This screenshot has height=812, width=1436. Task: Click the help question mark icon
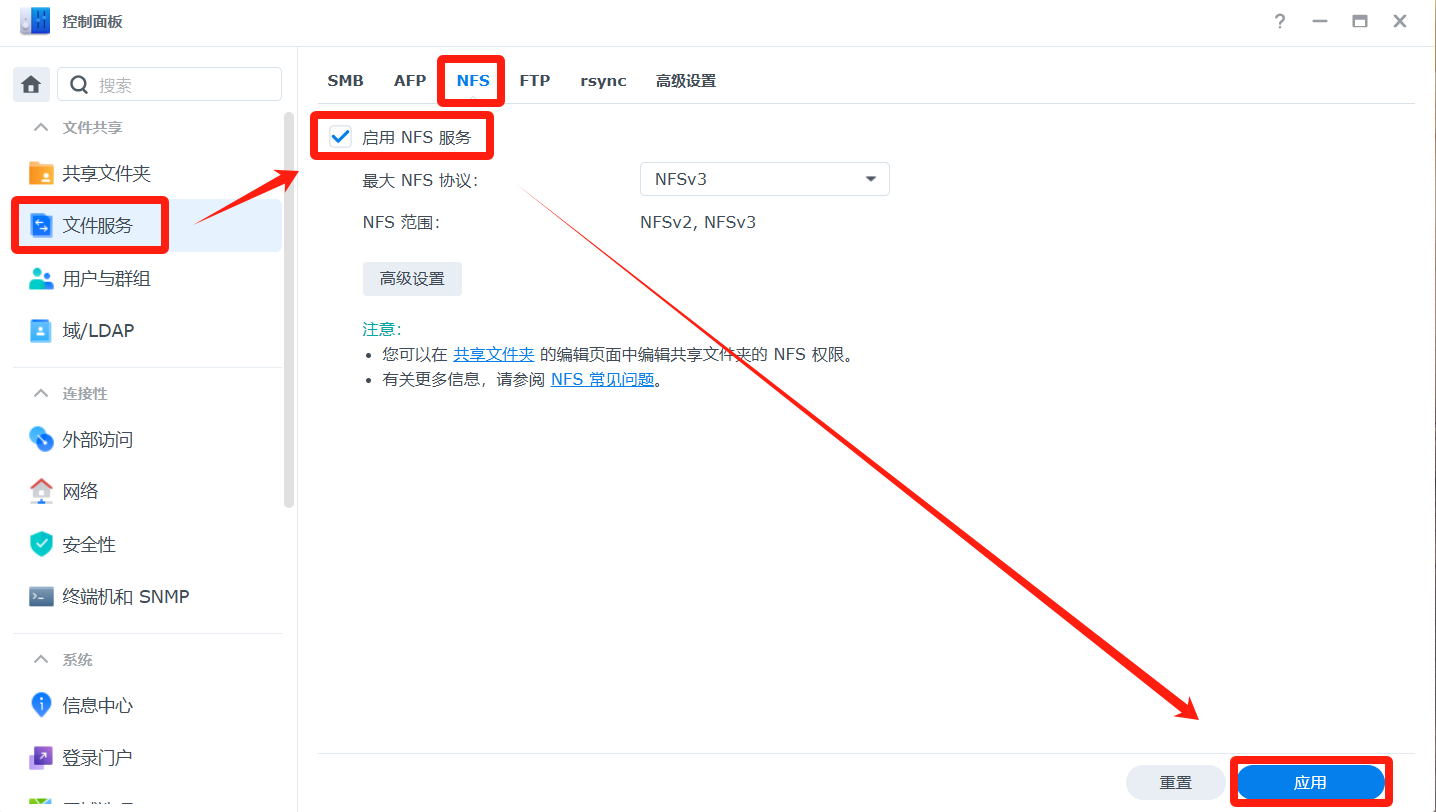pos(1280,22)
